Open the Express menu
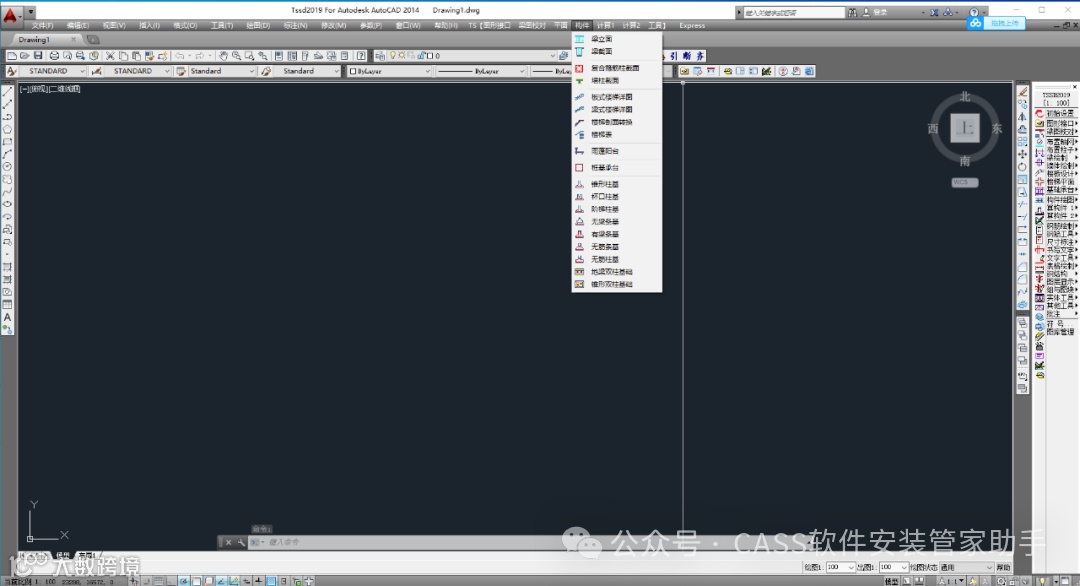This screenshot has height=586, width=1080. click(692, 25)
